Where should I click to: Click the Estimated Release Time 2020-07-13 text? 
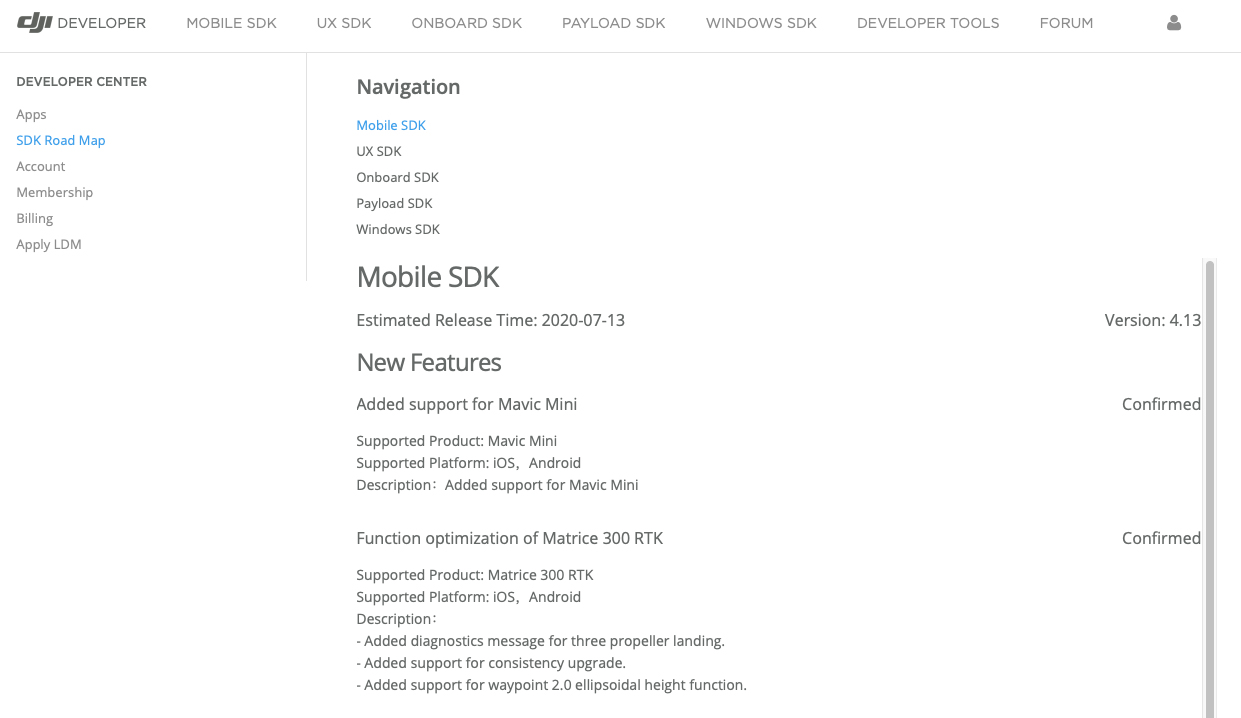click(491, 320)
